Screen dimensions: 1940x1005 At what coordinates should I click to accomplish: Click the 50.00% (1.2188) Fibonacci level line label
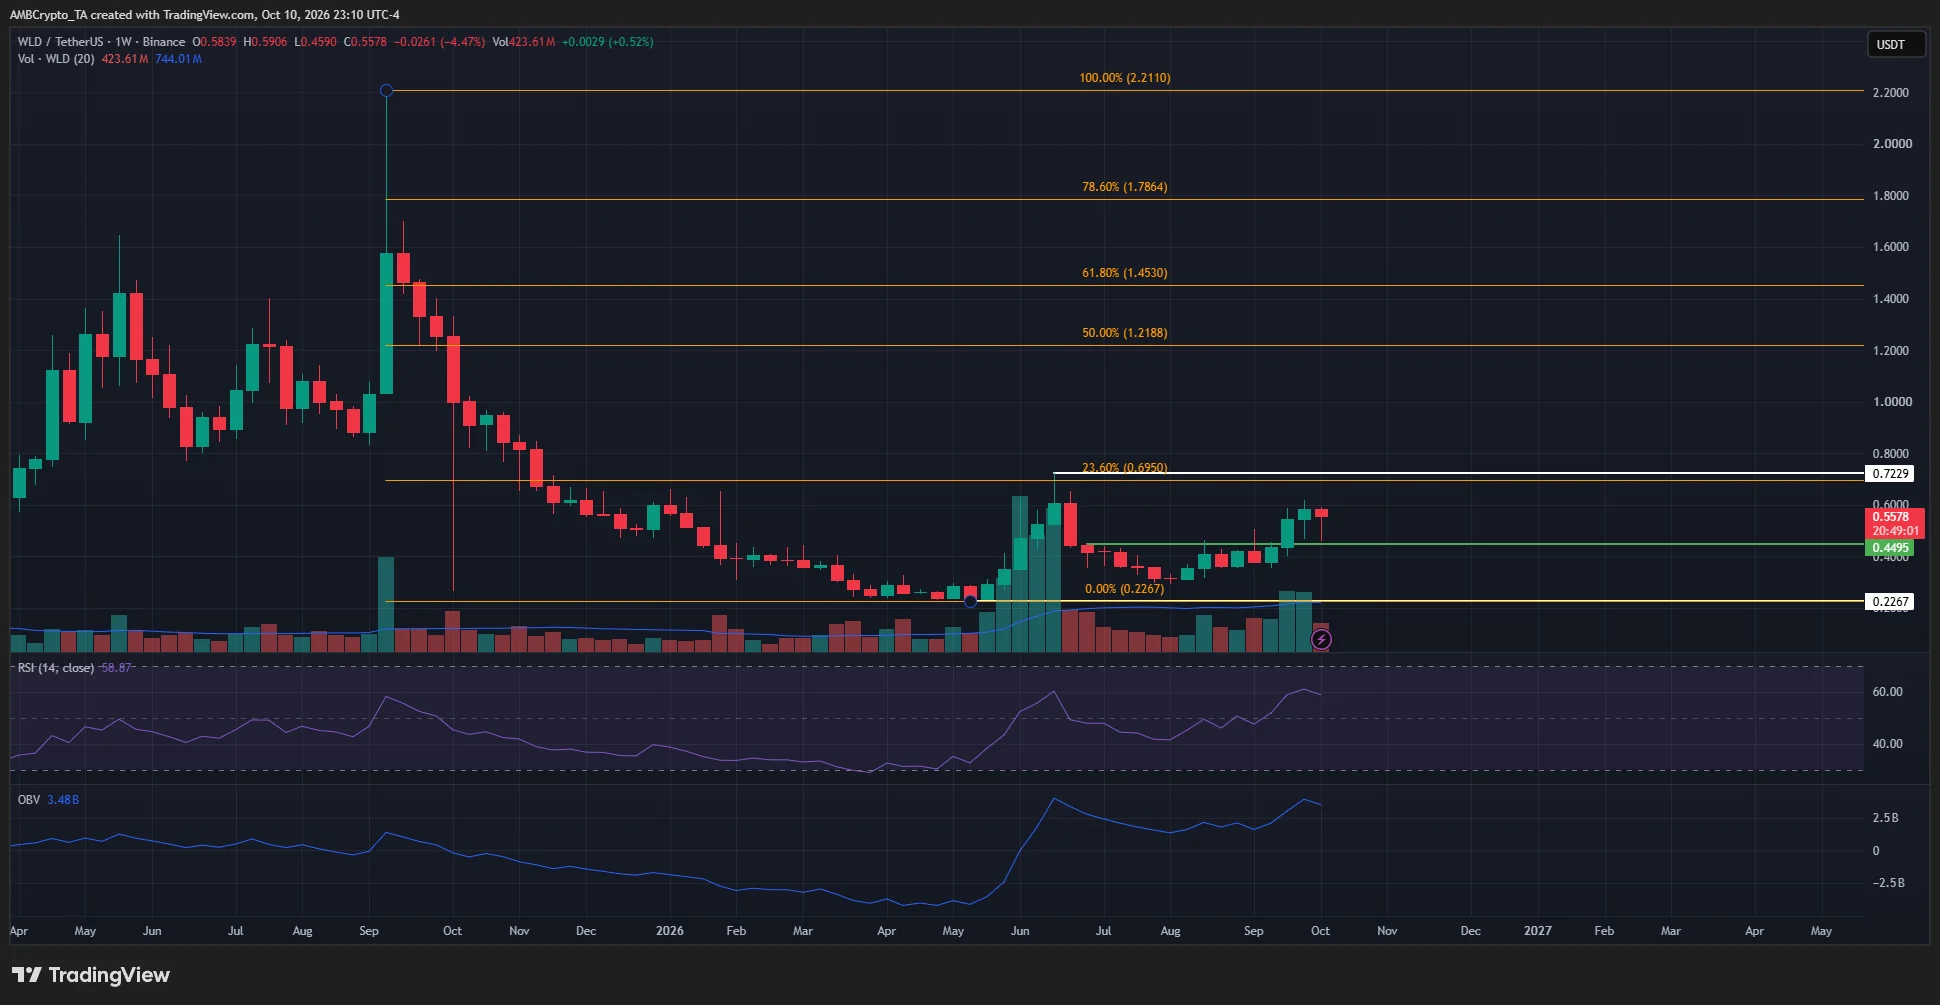1125,333
